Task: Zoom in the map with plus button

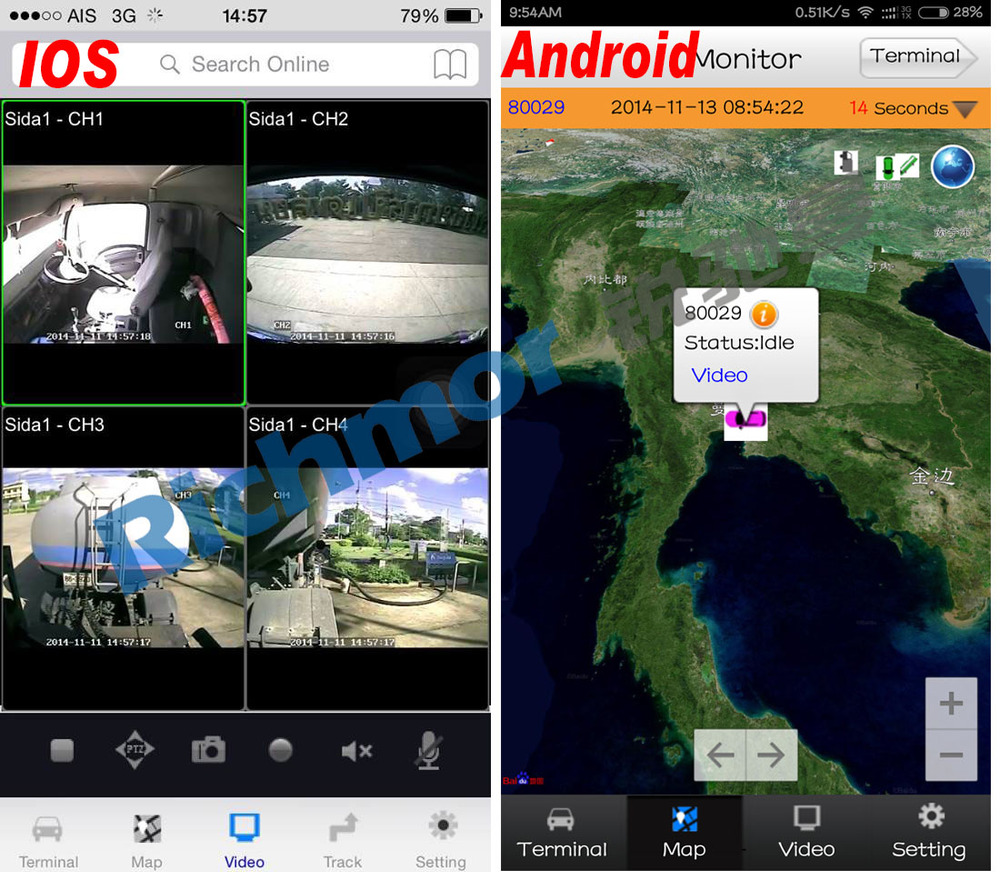Action: click(951, 704)
